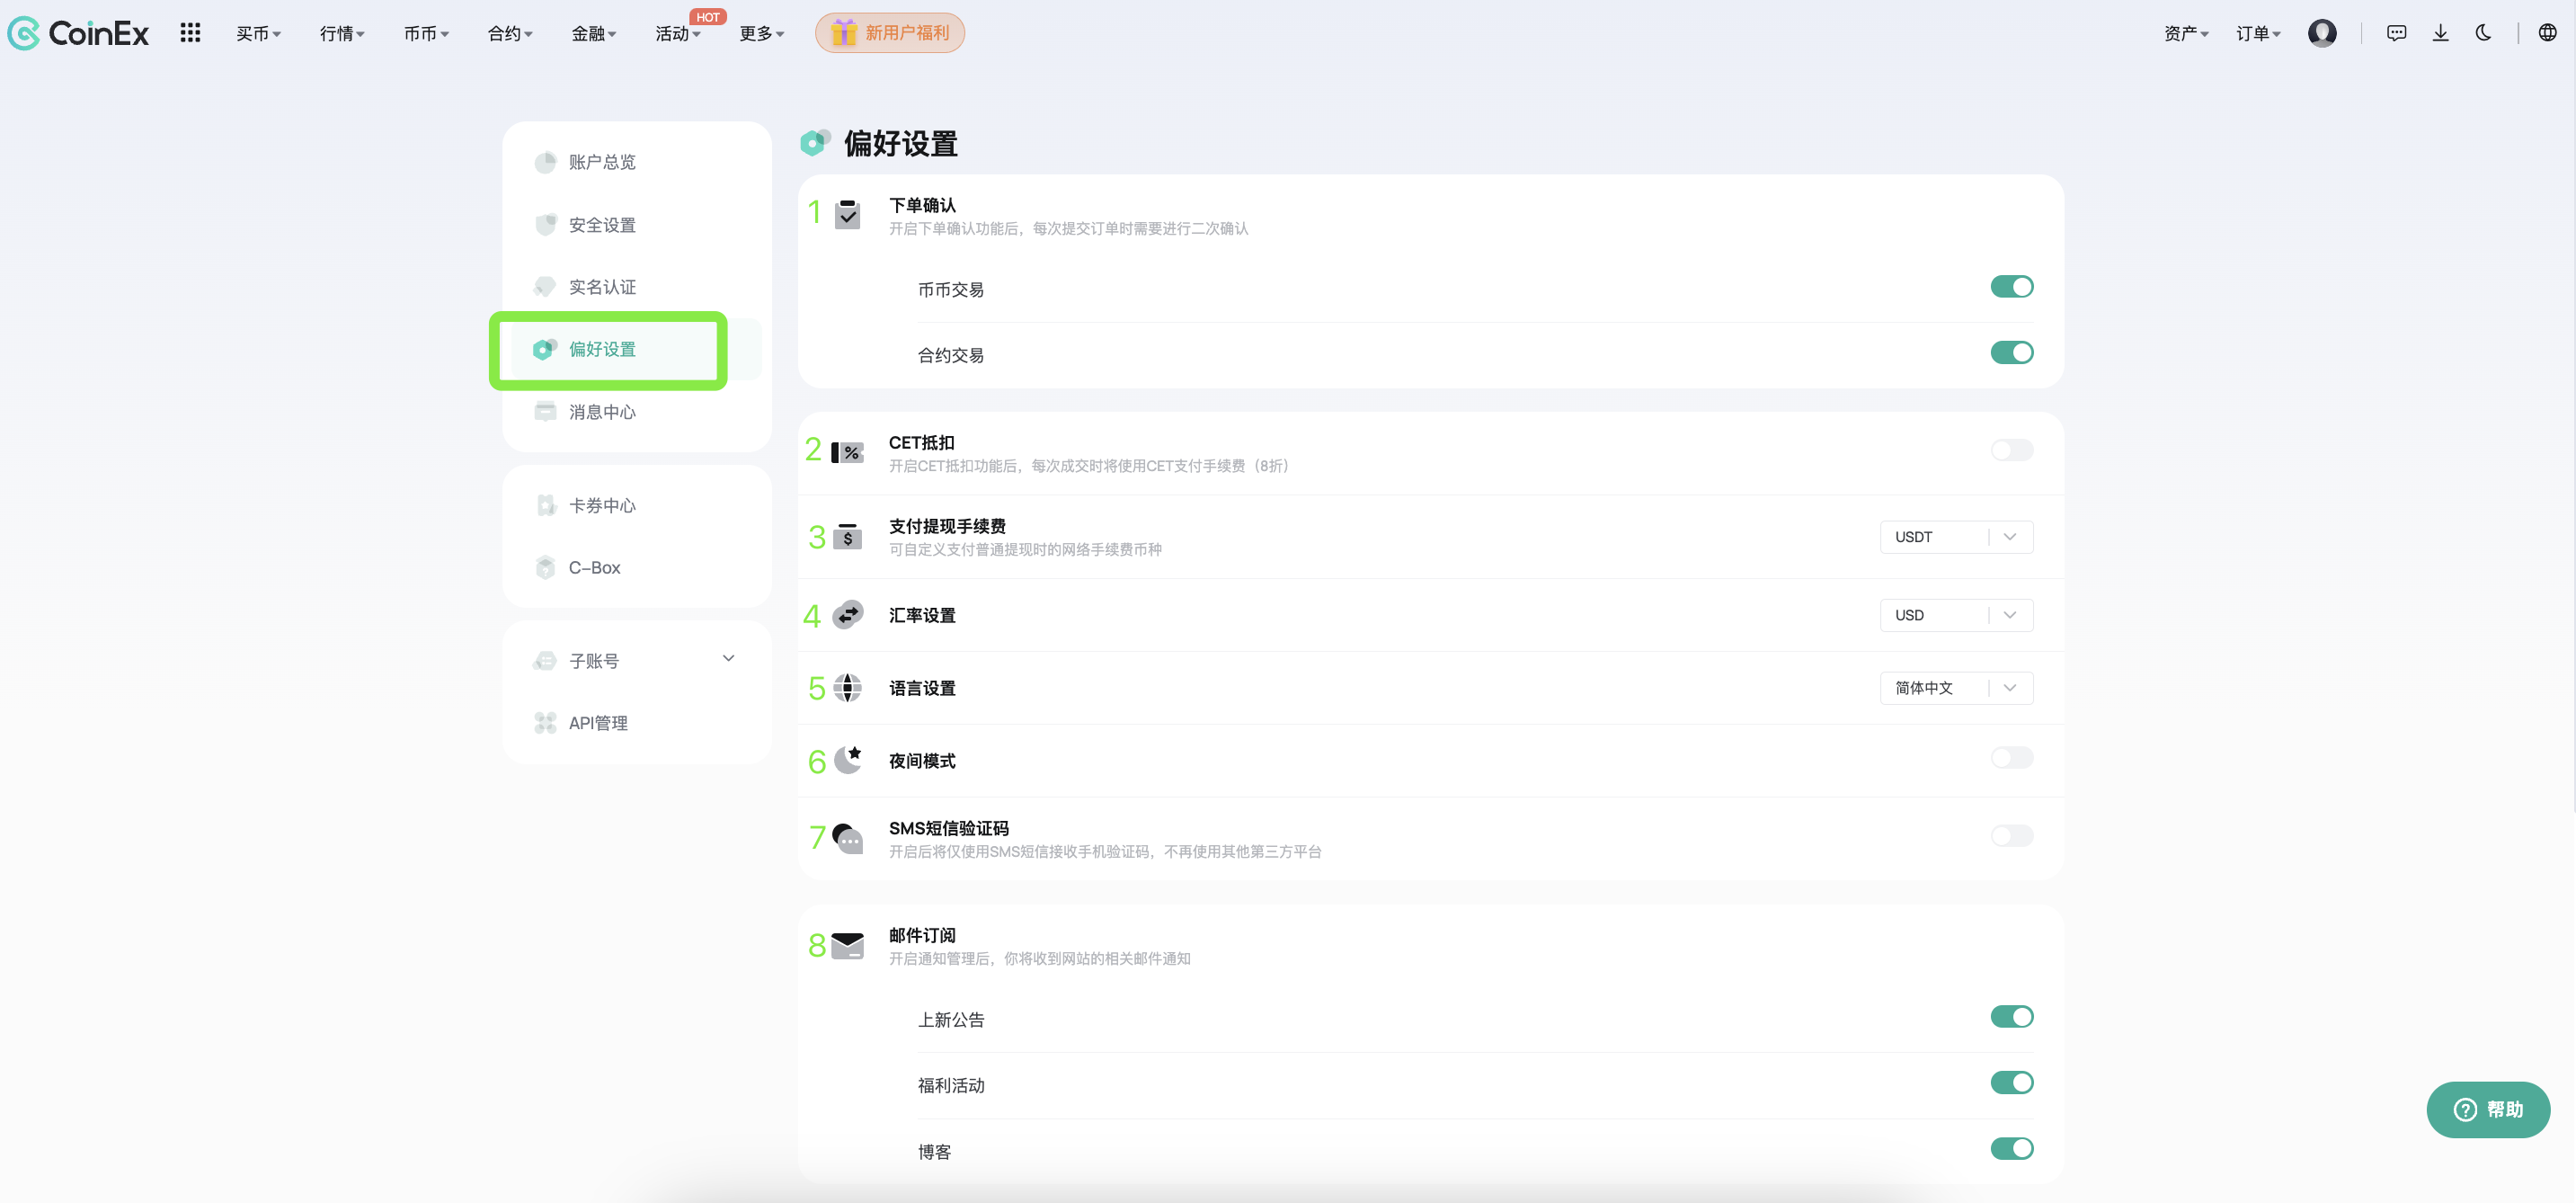
Task: Open the 简体中文 language selector
Action: (x=1955, y=688)
